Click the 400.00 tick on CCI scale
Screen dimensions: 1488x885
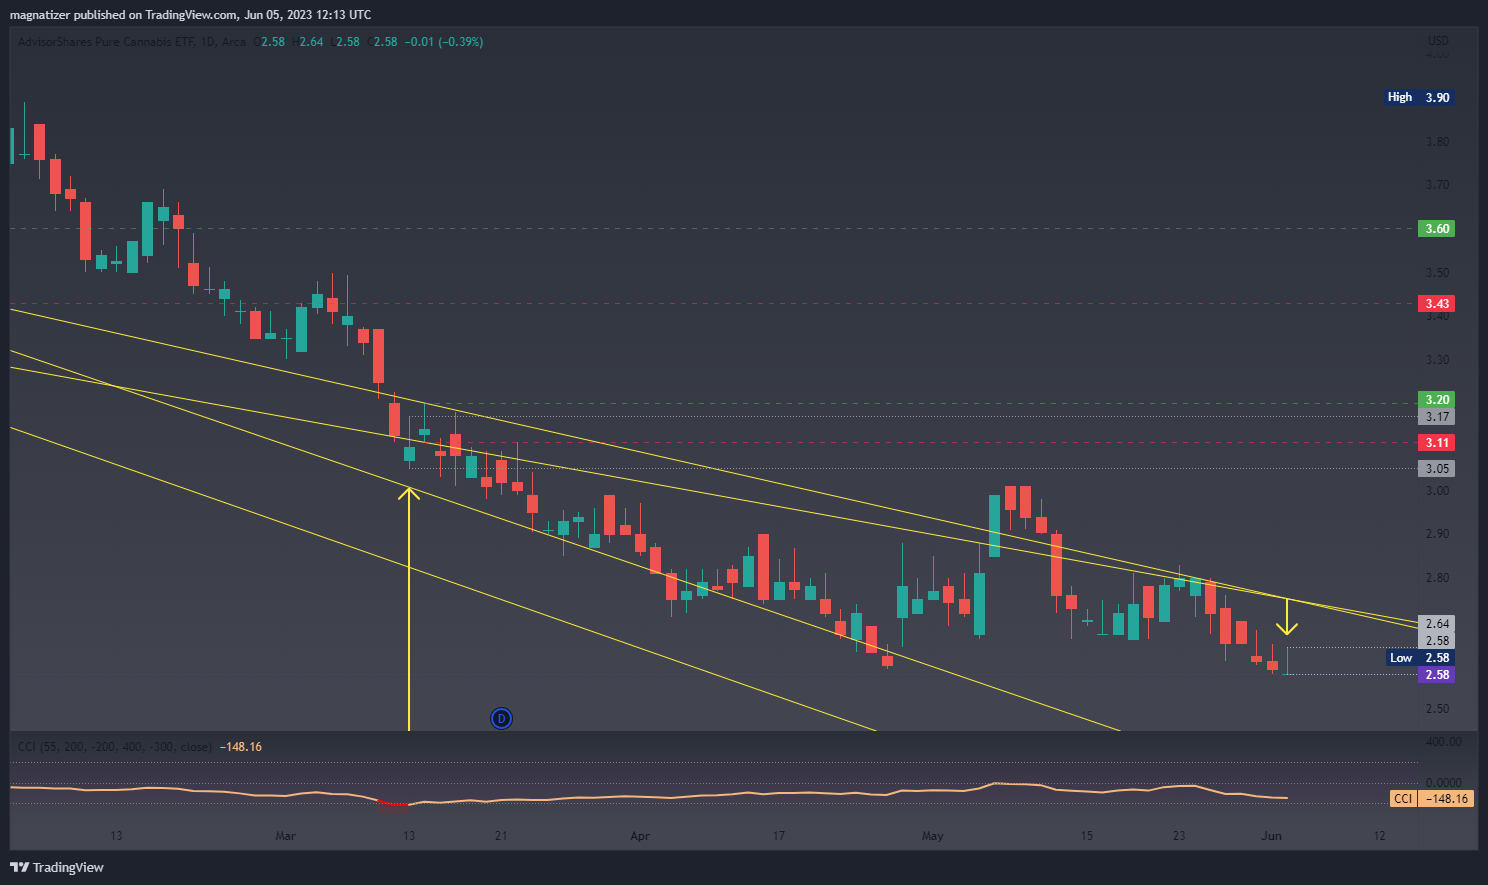click(1443, 742)
